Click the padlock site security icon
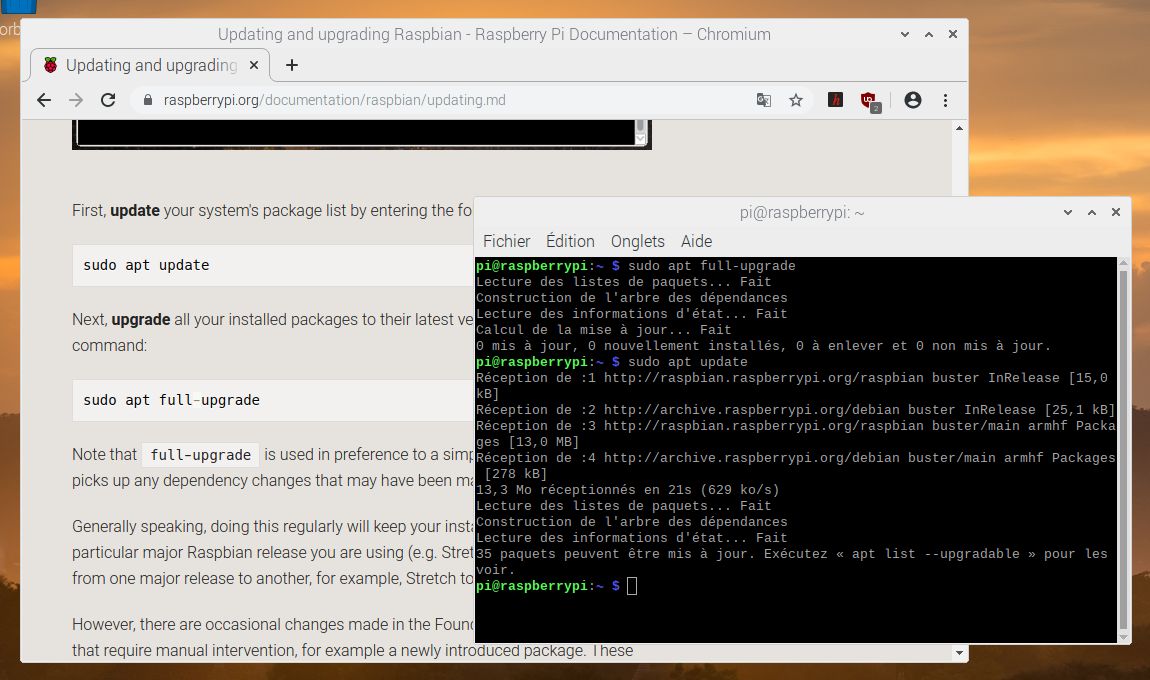The image size is (1150, 680). click(x=147, y=100)
